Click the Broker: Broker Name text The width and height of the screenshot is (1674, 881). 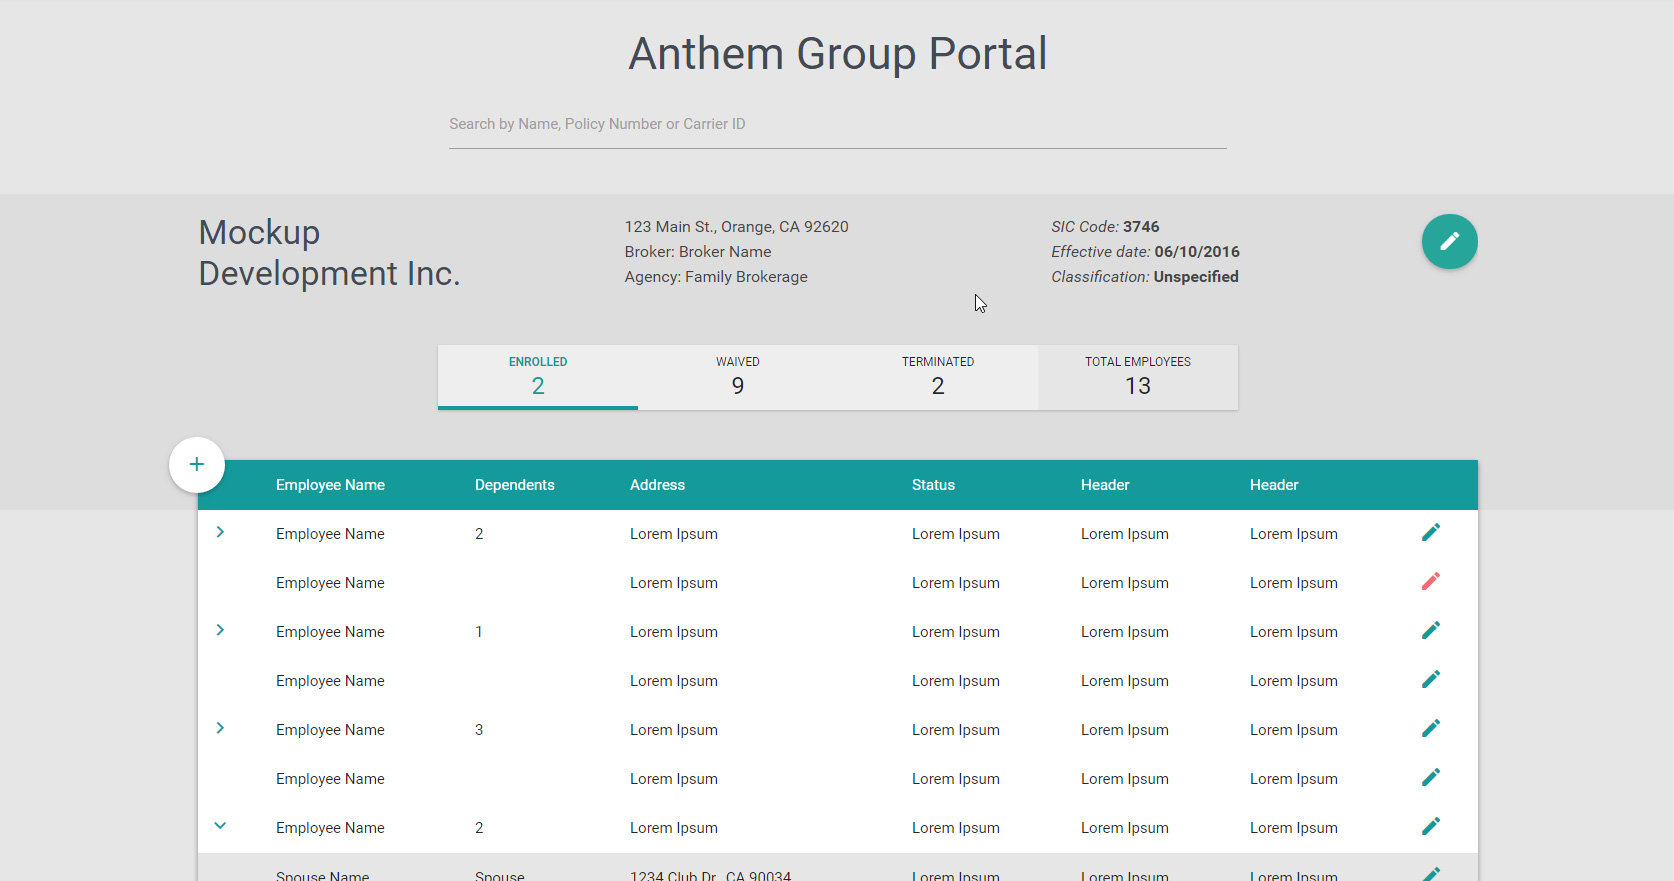pyautogui.click(x=698, y=252)
